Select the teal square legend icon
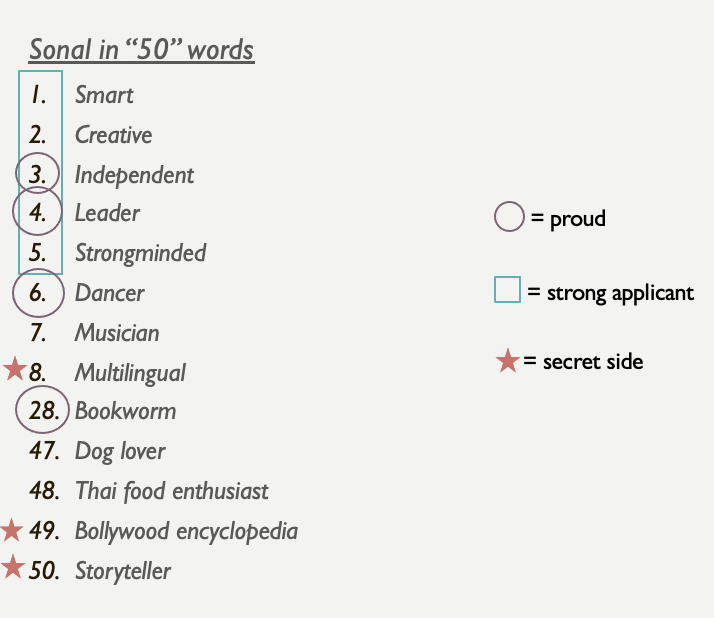The image size is (714, 618). [507, 291]
